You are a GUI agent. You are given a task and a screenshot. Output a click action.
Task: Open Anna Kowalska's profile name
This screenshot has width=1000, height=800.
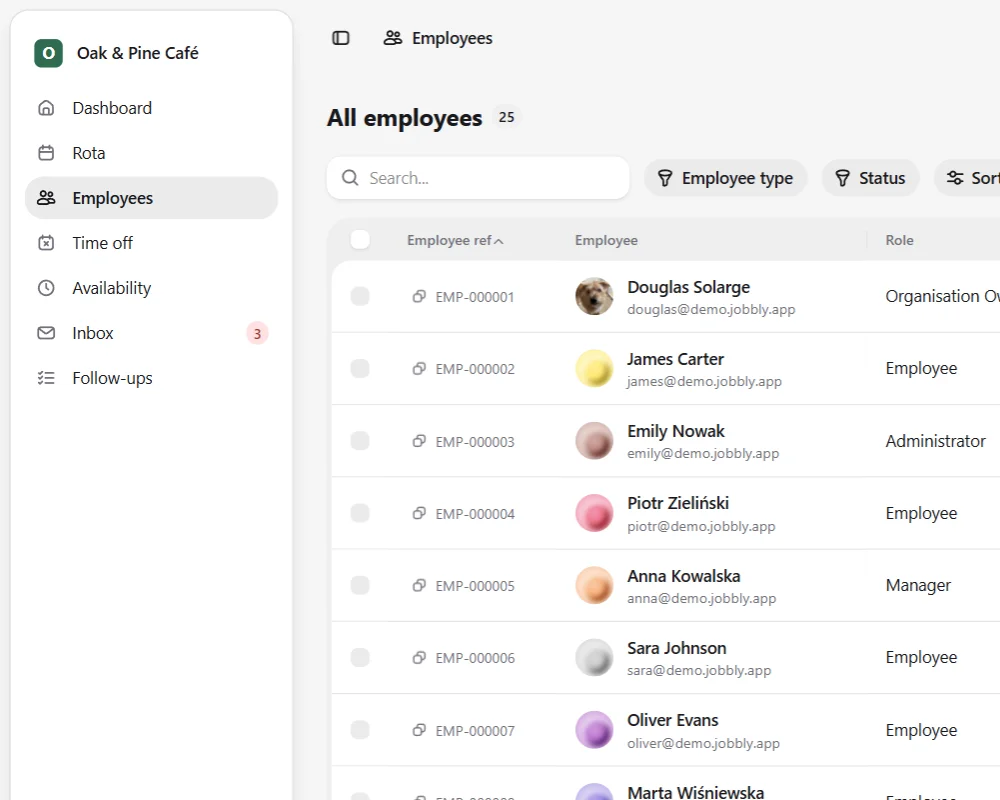point(684,576)
